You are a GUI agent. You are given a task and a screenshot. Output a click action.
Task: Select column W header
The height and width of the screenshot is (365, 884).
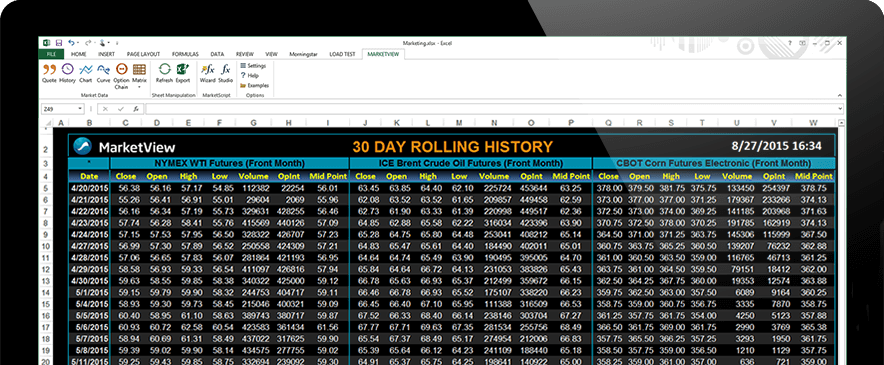point(814,122)
